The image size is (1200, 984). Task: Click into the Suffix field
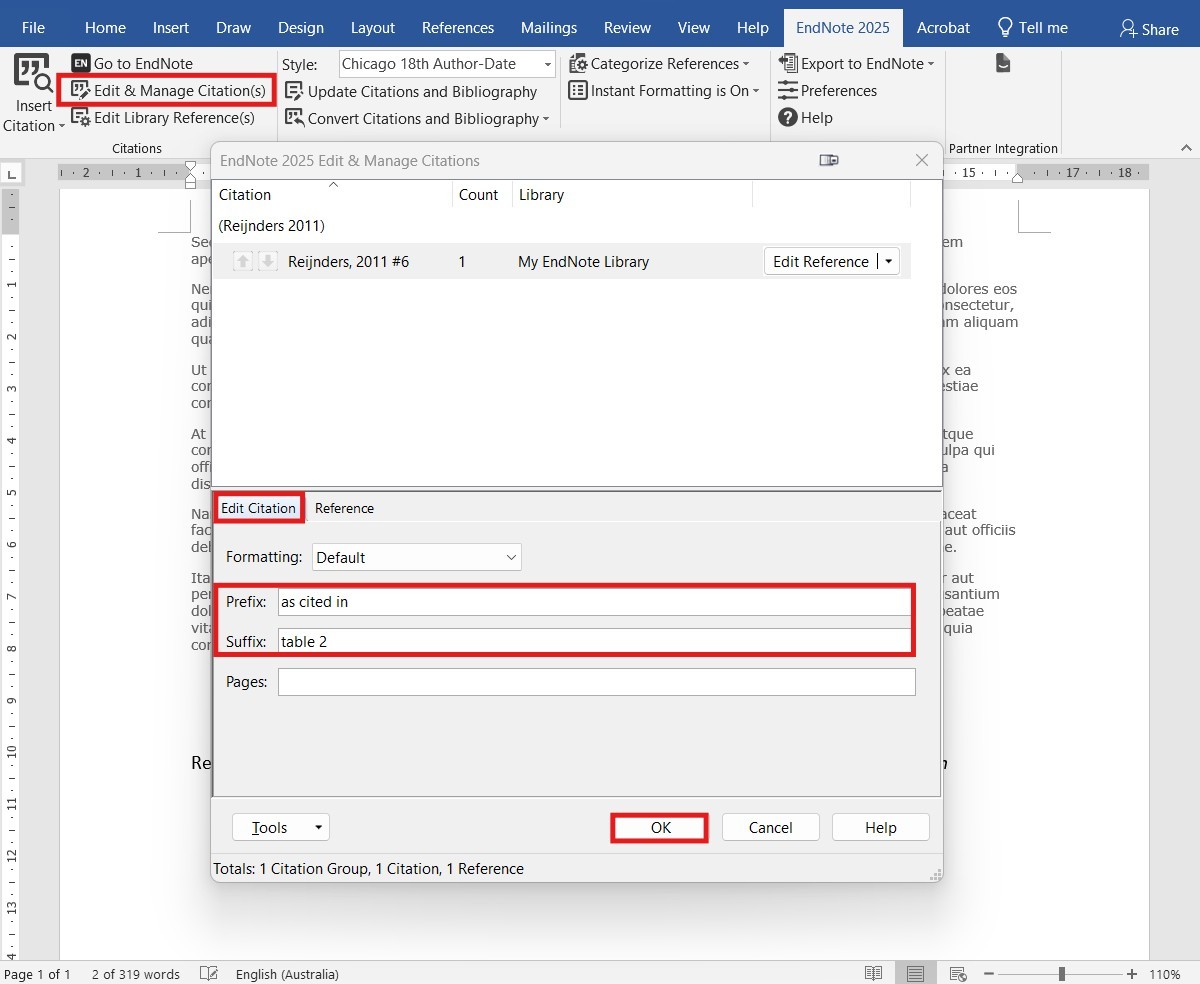(596, 641)
